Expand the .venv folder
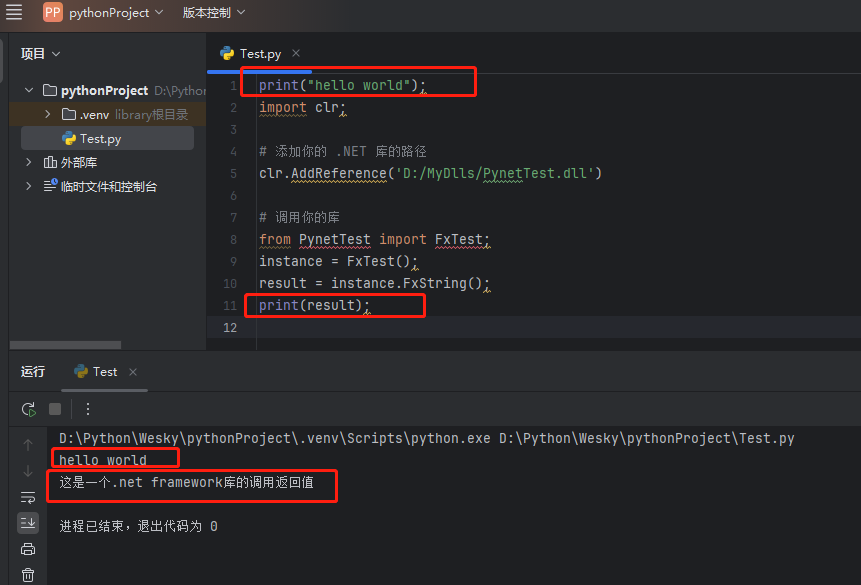861x585 pixels. 48,114
